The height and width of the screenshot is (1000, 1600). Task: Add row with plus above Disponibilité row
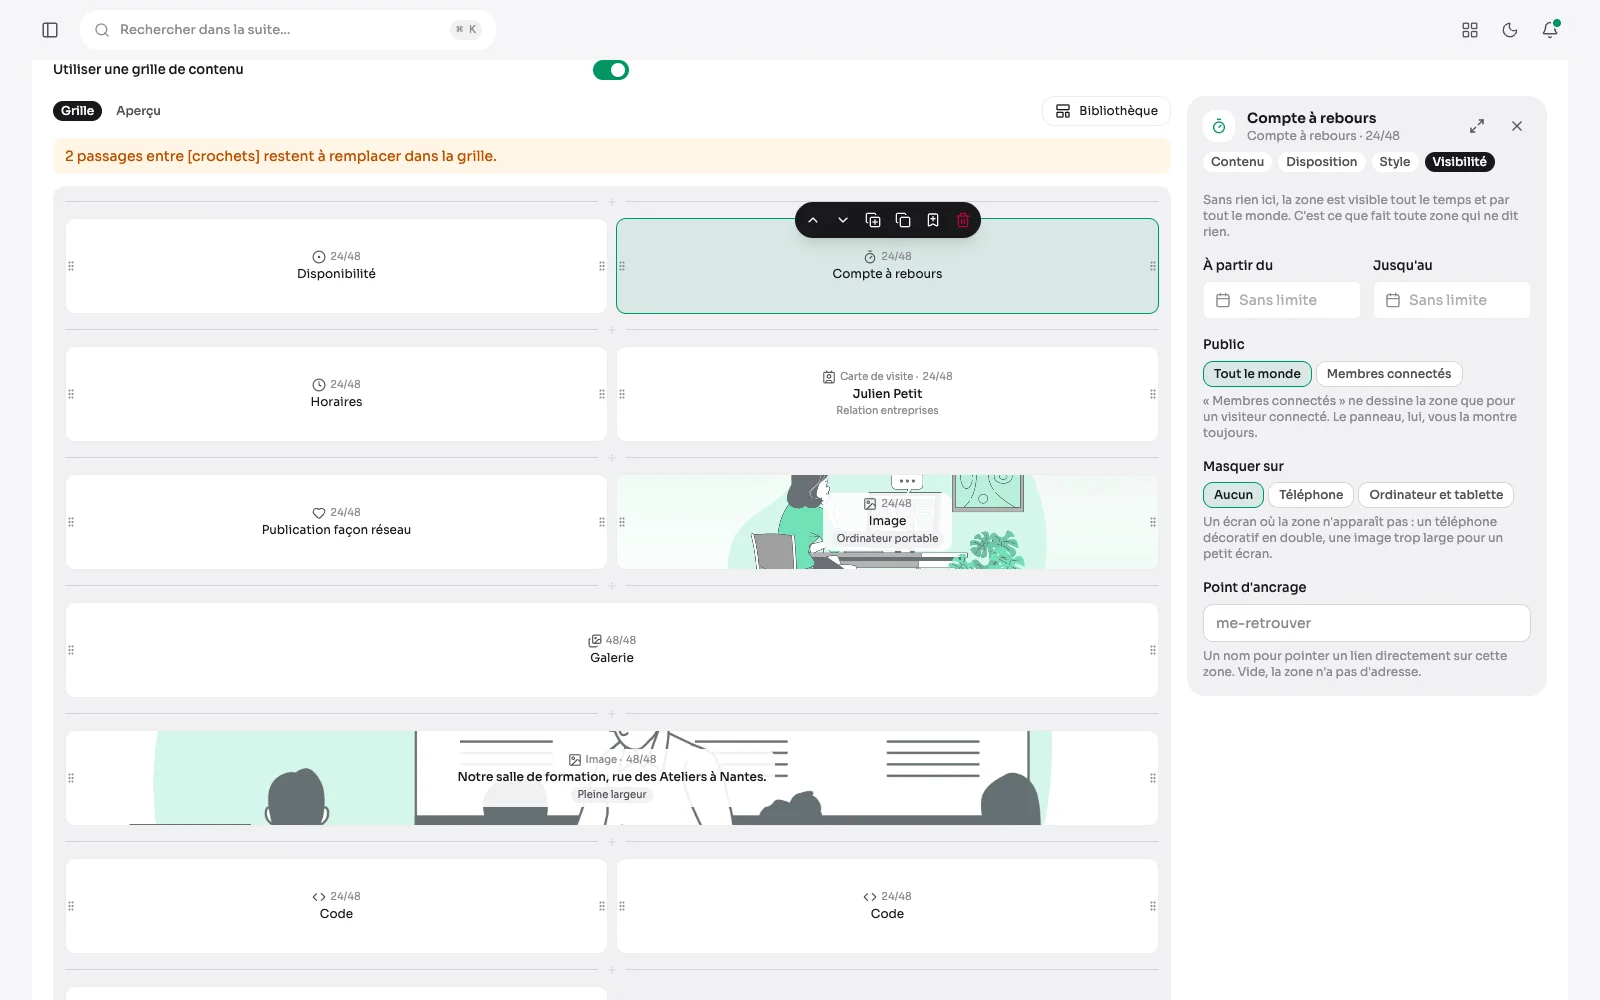point(612,202)
